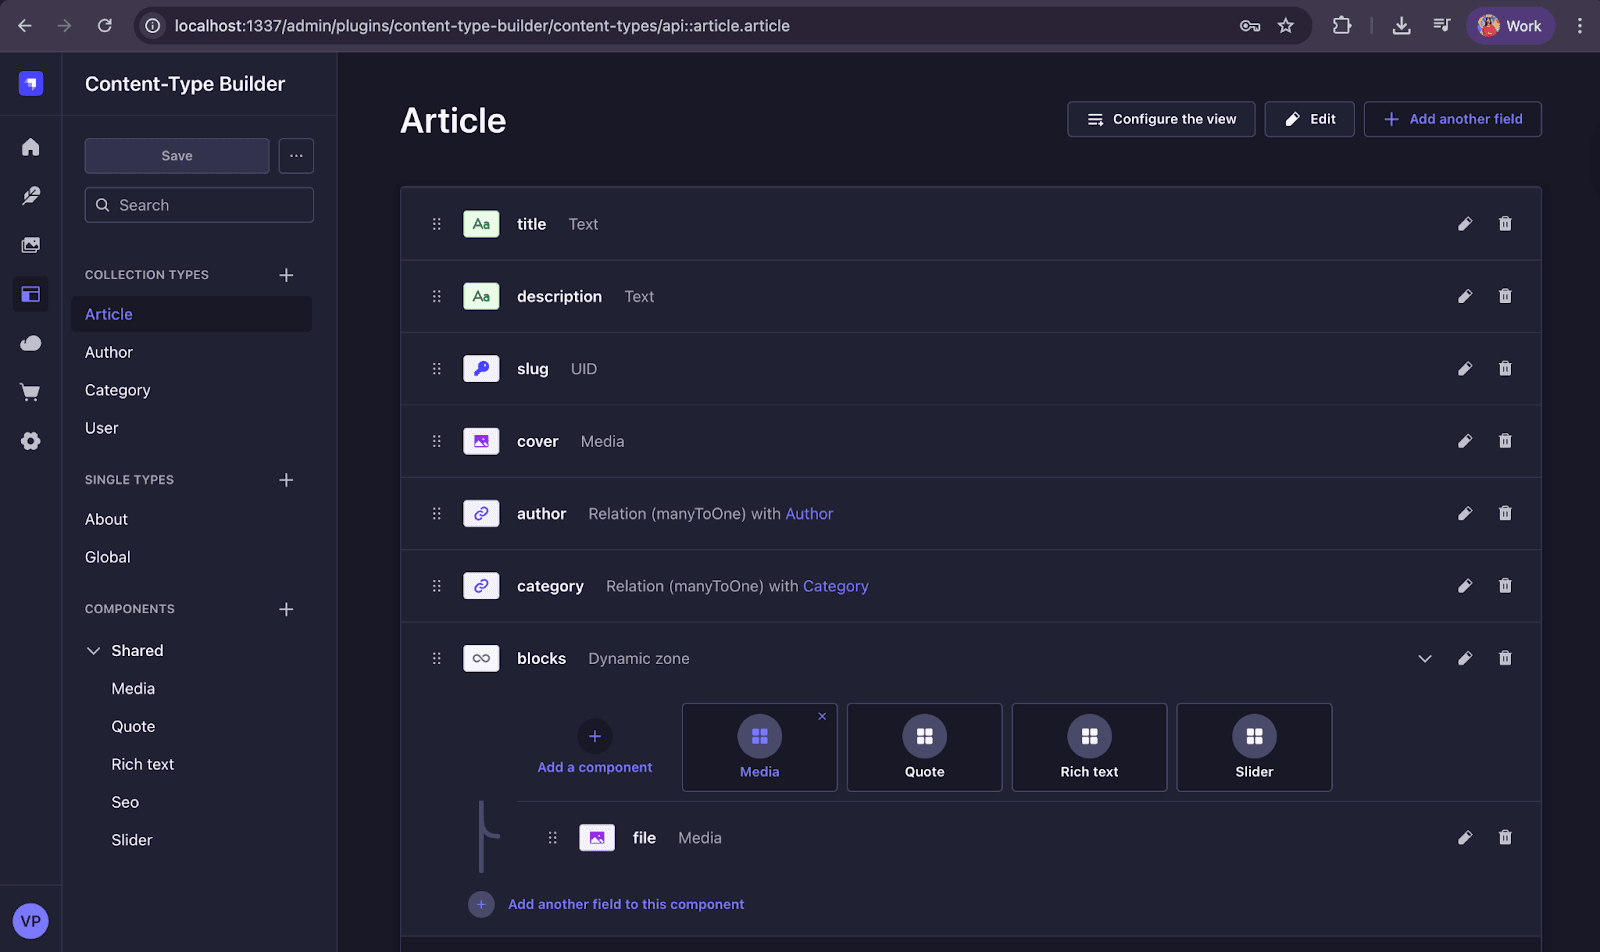Open the Marketplace cart icon
Viewport: 1600px width, 952px height.
(31, 392)
